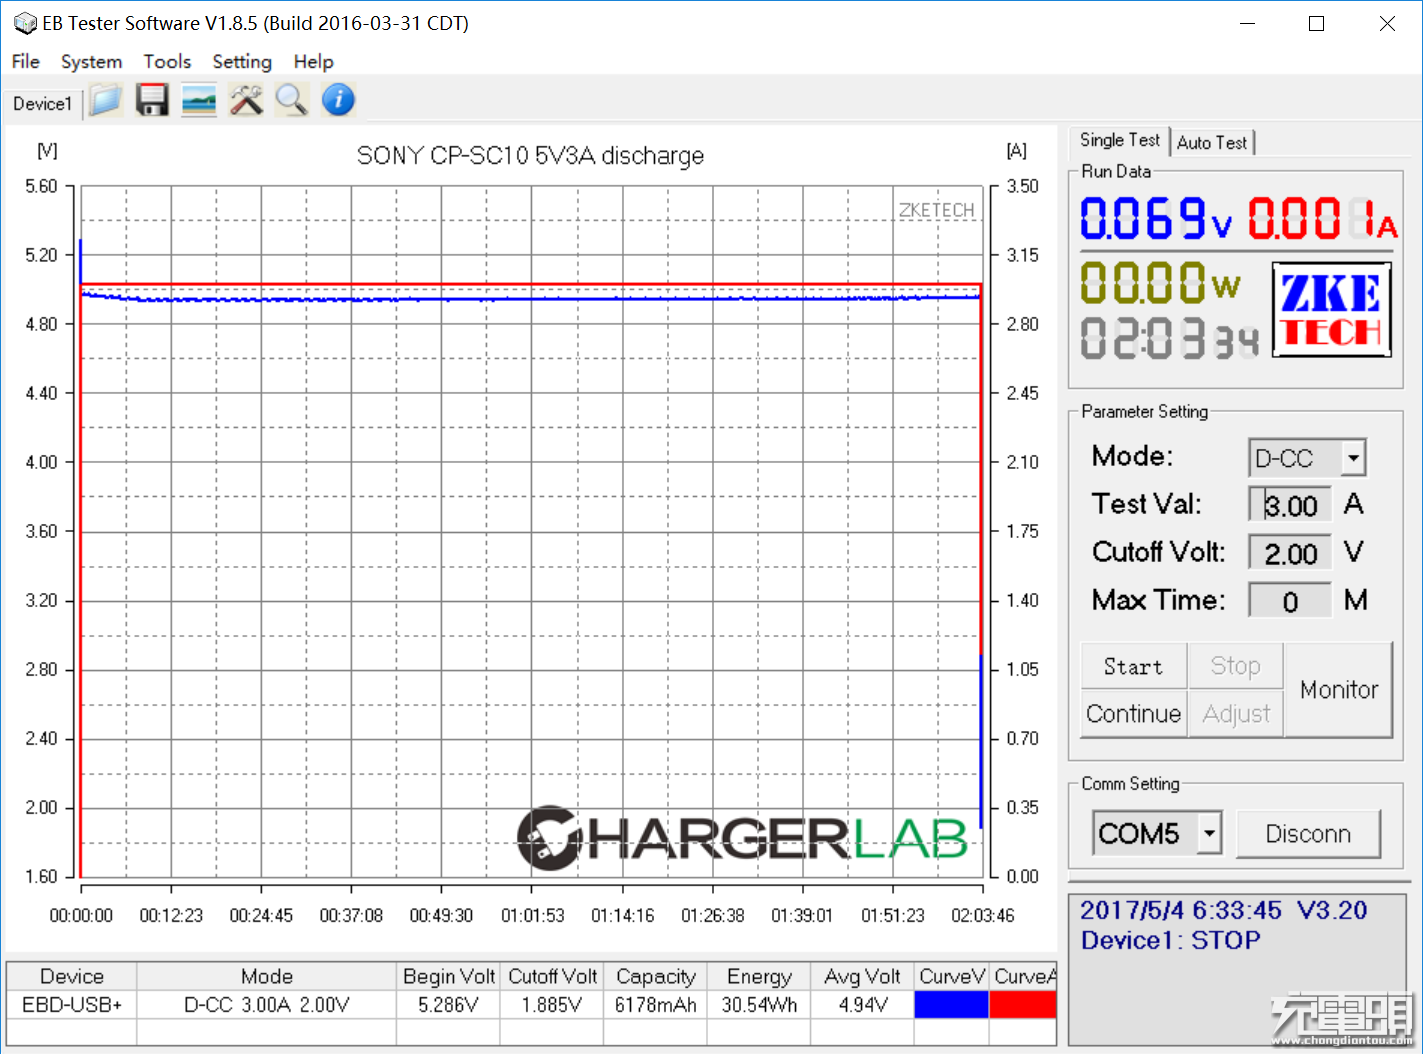Click the Continue button

1134,714
